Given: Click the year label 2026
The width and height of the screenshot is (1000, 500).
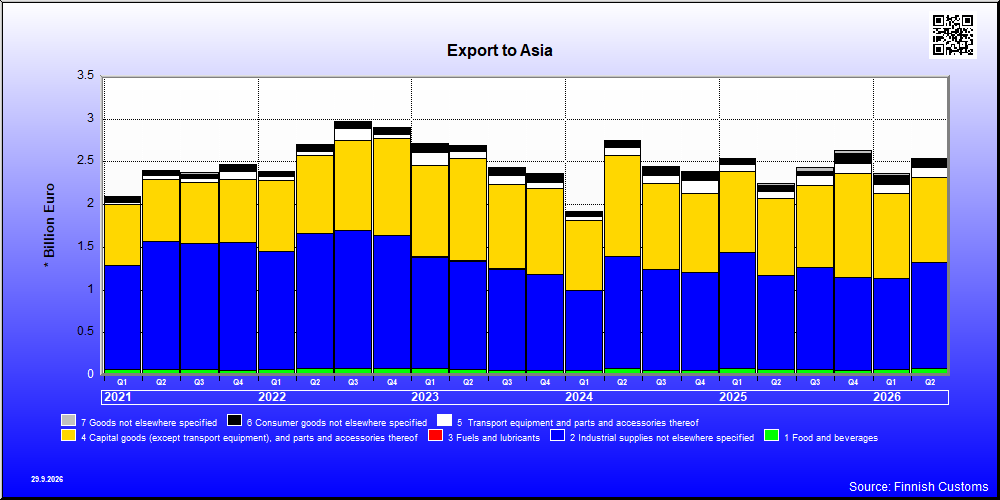Looking at the screenshot, I should [887, 397].
